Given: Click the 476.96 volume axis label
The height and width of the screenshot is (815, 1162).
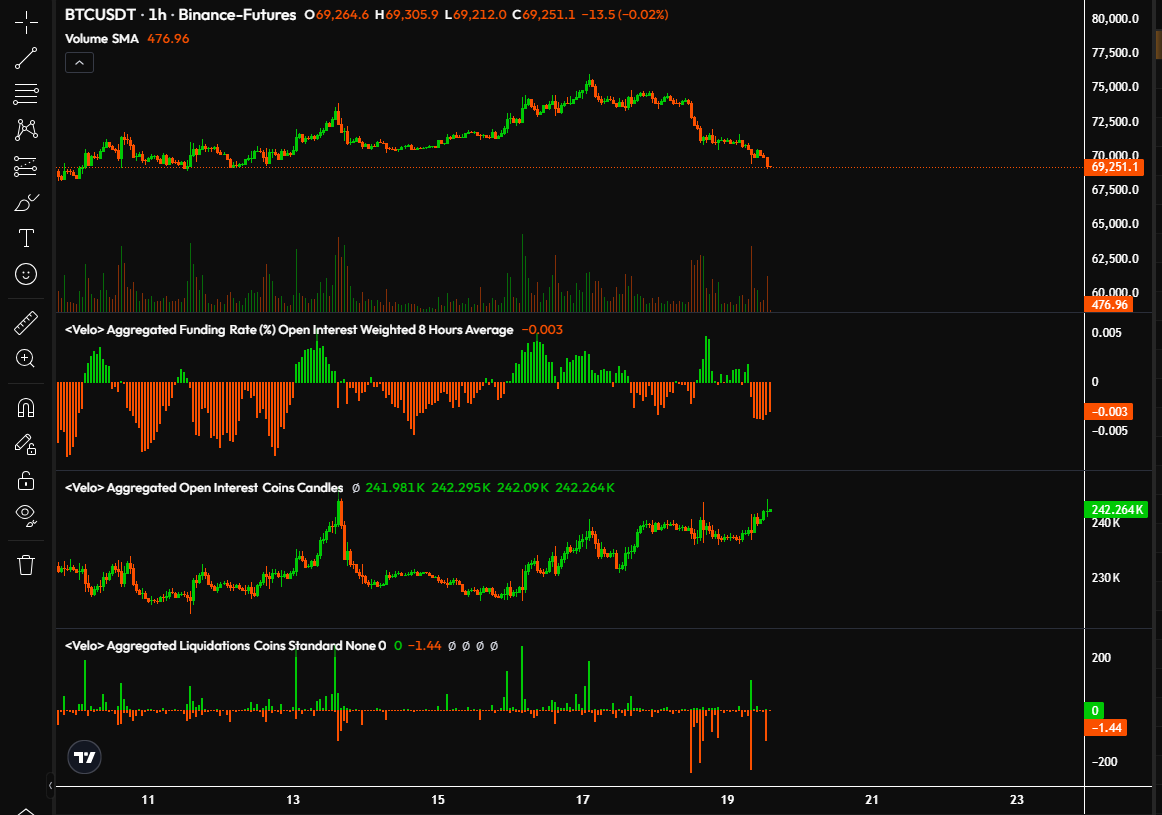Looking at the screenshot, I should tap(1109, 305).
